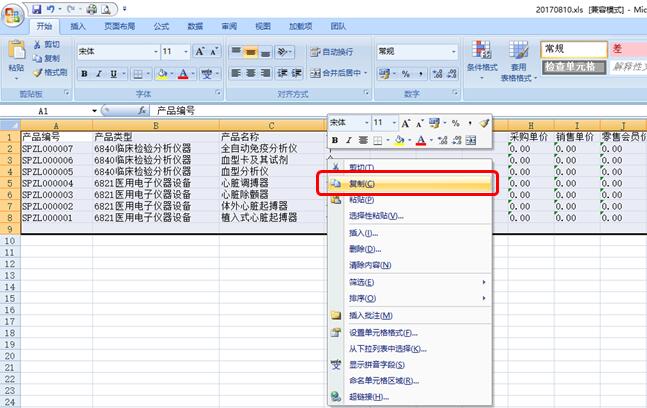Click the center-align icon in the ribbon
This screenshot has height=408, width=647.
click(x=255, y=73)
